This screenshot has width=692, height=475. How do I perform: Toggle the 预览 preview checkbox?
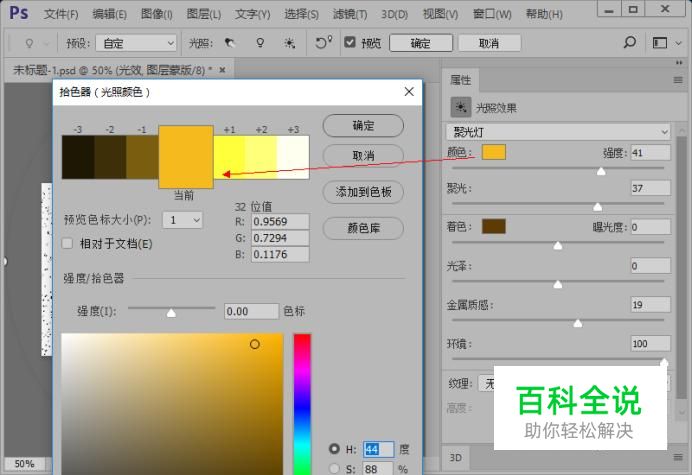tap(350, 42)
